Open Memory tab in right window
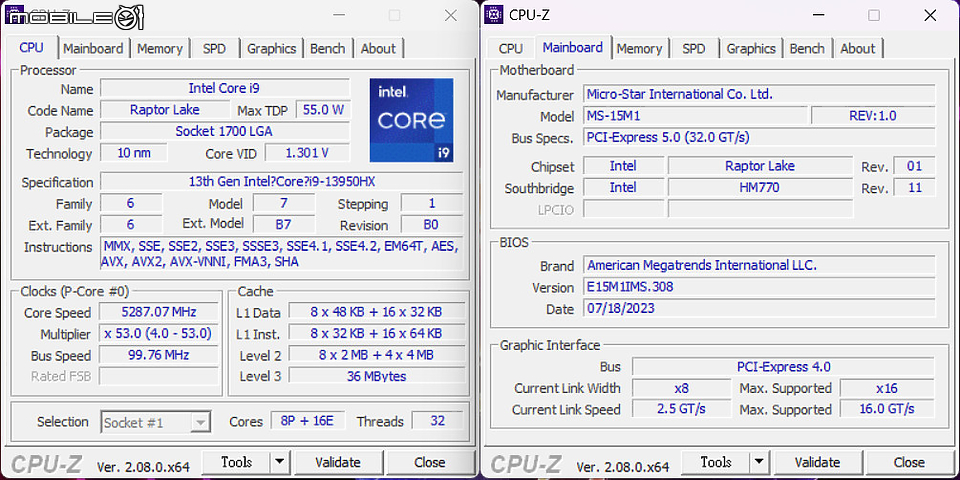 pyautogui.click(x=639, y=48)
